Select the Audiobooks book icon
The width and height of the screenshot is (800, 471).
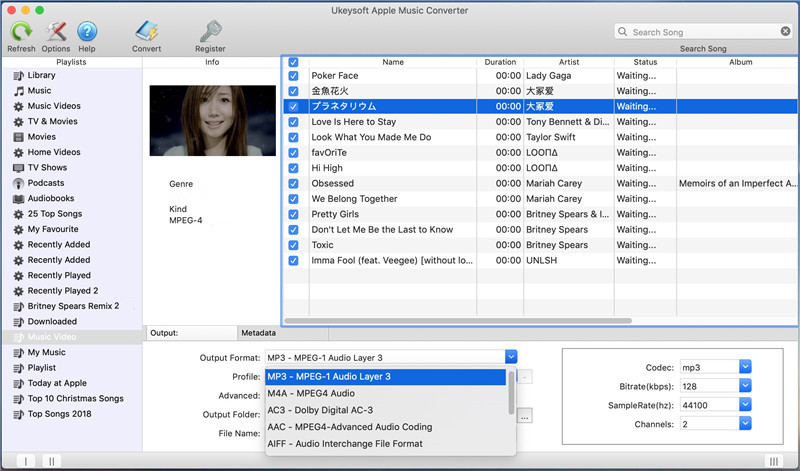pyautogui.click(x=18, y=199)
